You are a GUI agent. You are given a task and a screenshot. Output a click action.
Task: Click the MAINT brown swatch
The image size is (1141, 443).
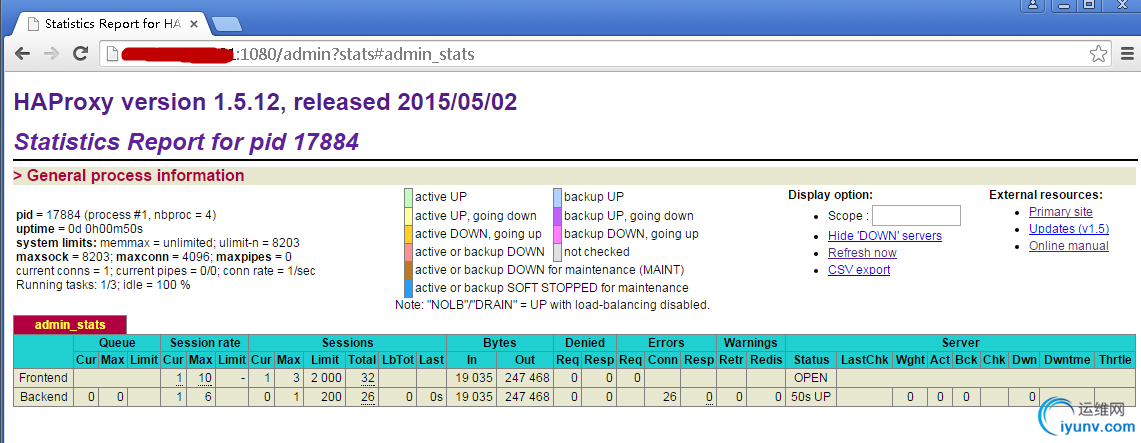click(x=408, y=270)
